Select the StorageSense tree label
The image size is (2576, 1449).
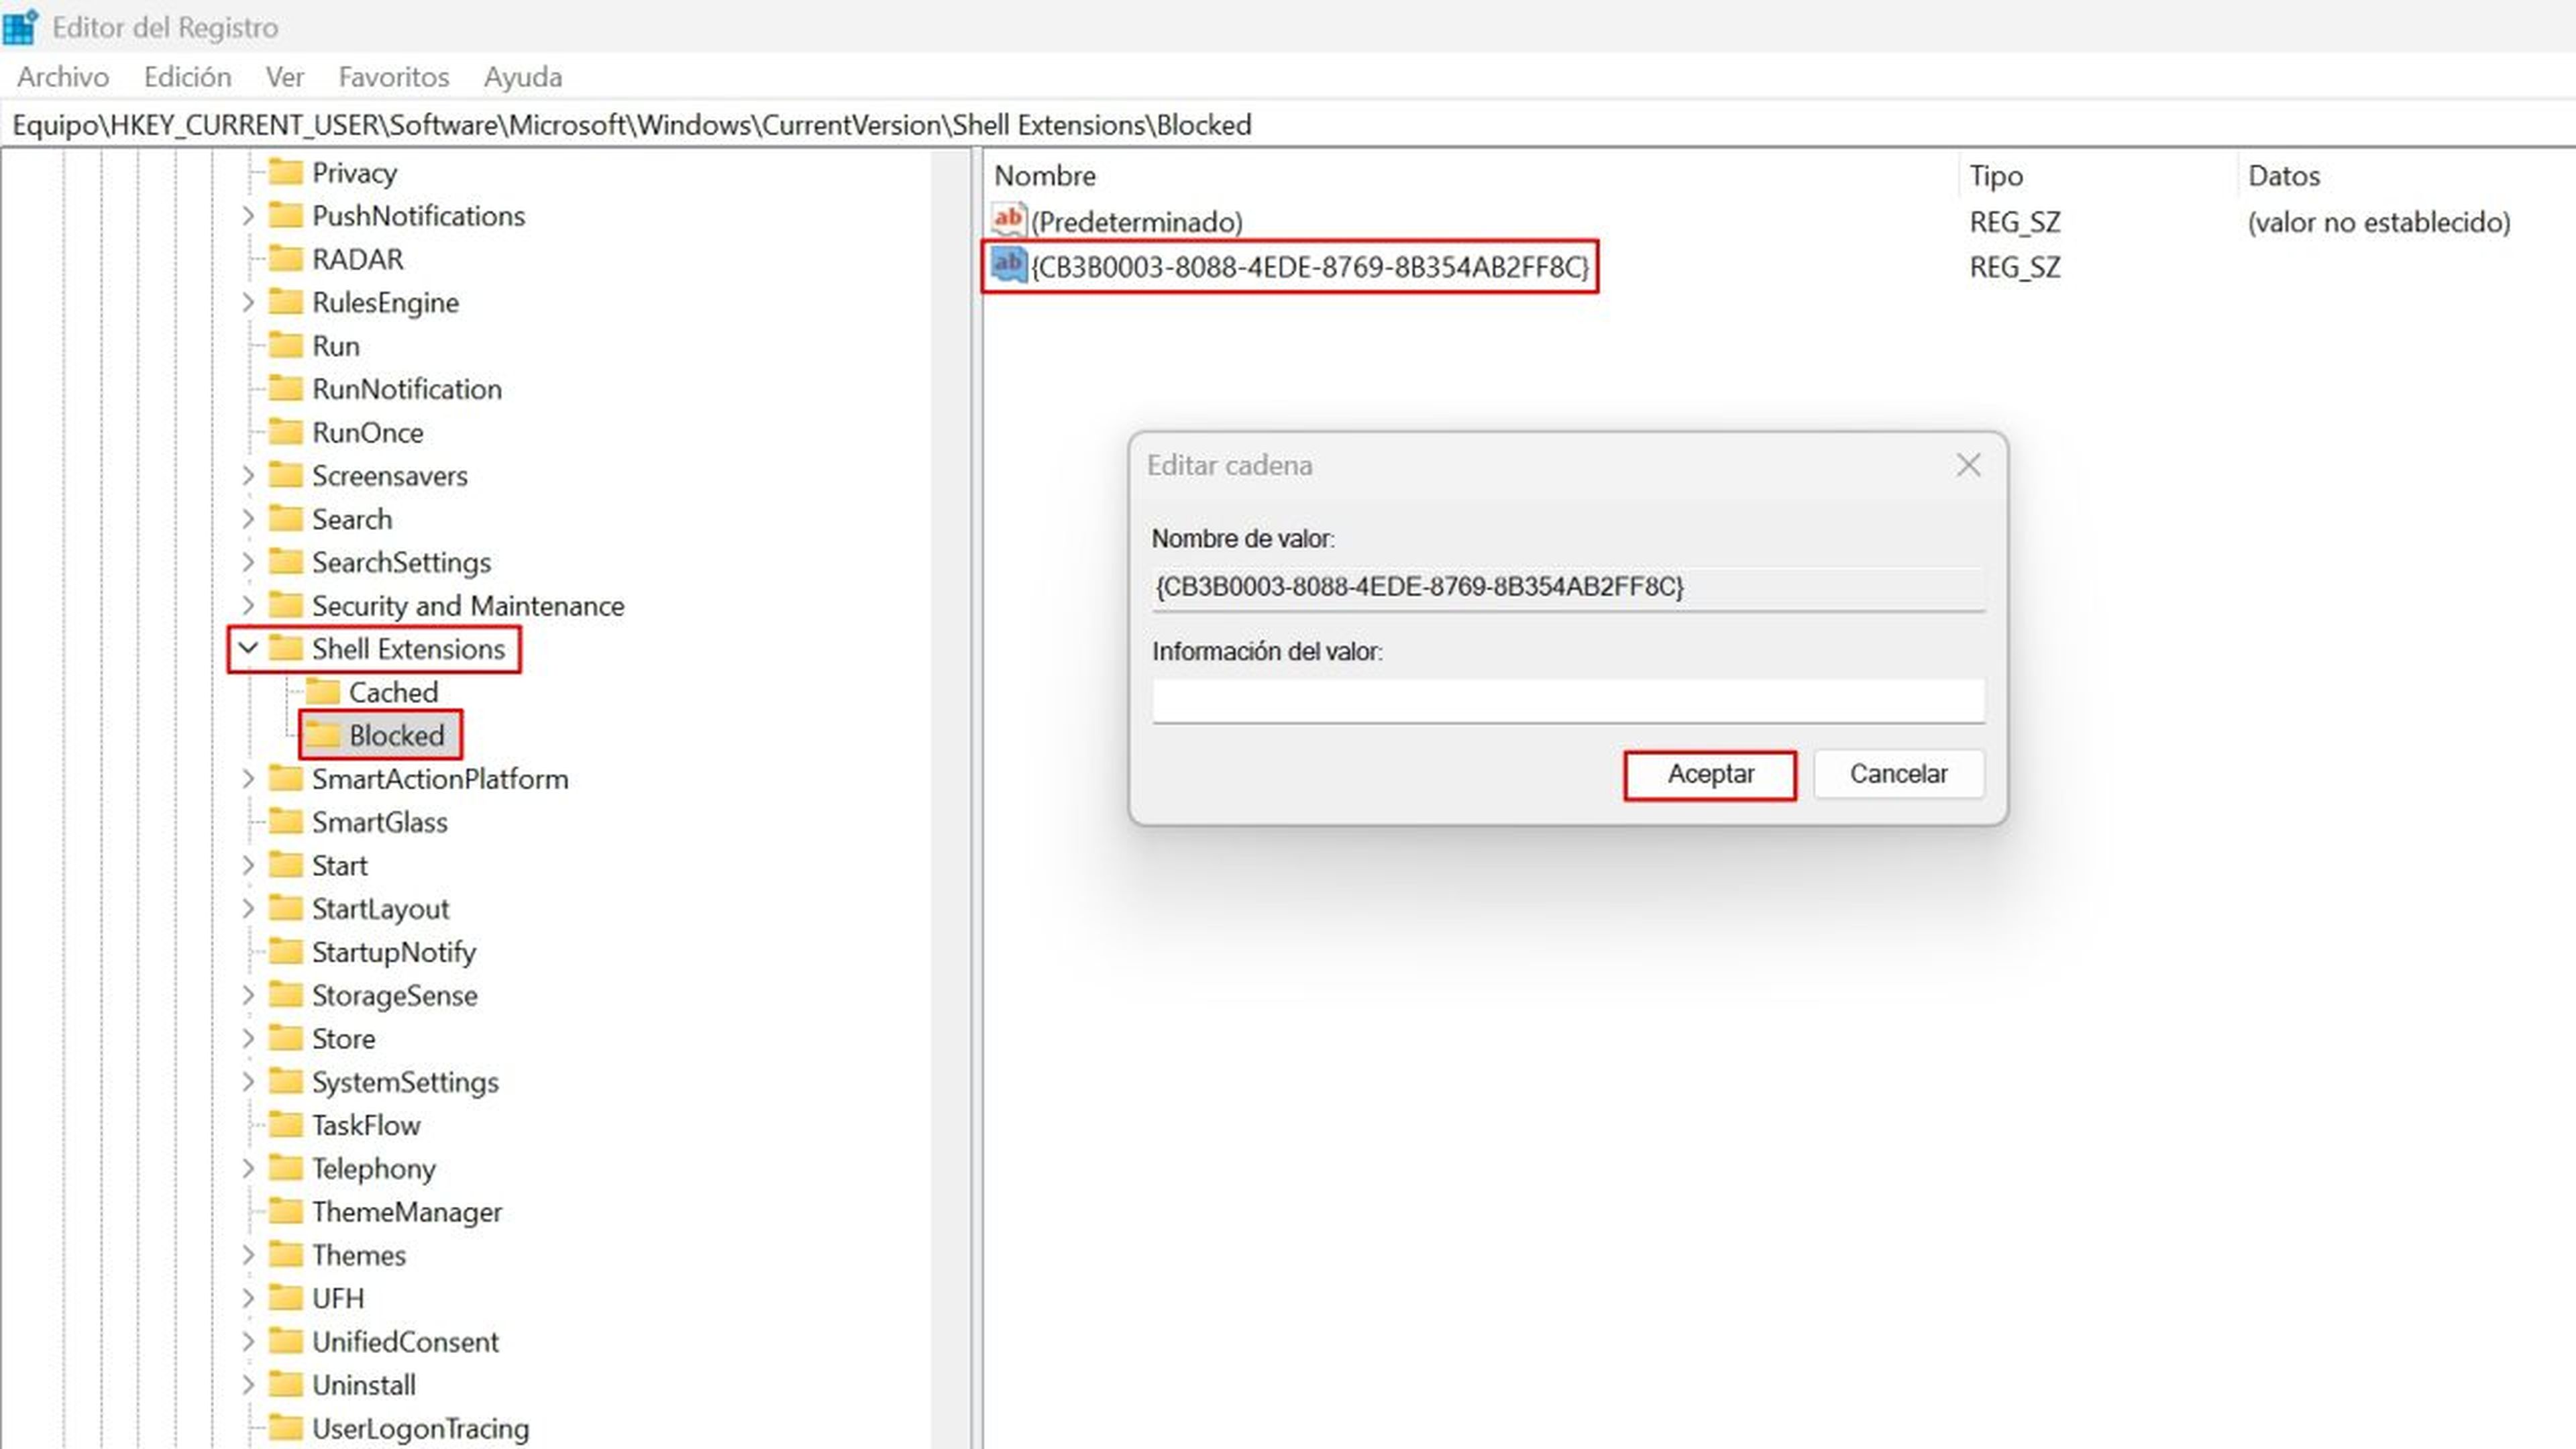click(x=395, y=996)
